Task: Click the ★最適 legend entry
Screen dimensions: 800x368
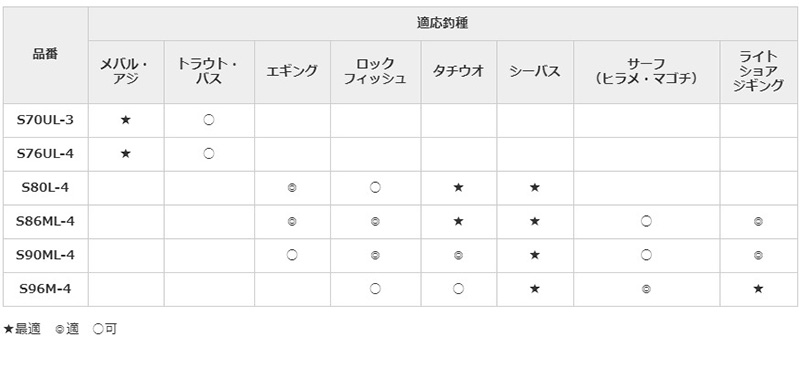Action: point(22,329)
